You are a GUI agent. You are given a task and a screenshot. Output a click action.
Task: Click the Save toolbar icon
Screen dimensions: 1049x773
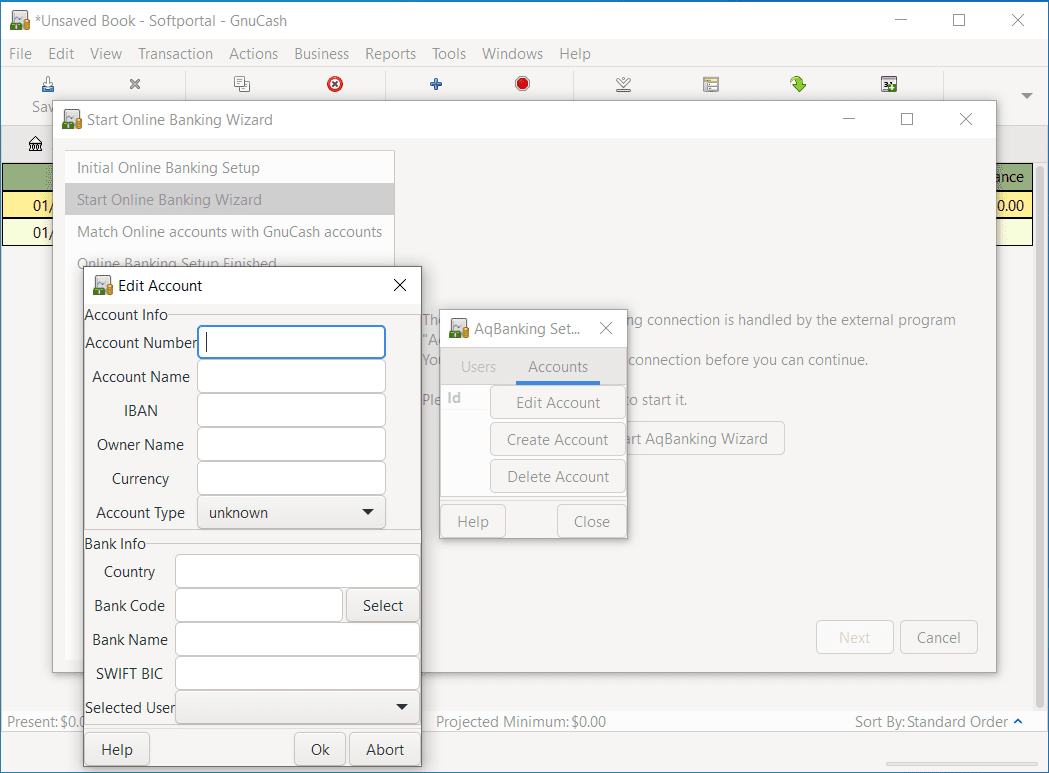point(47,84)
